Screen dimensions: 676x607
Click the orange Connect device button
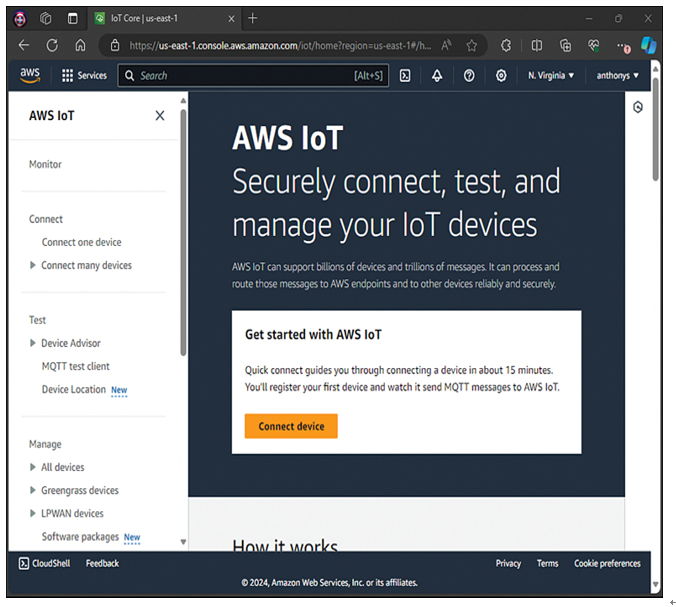(x=291, y=426)
